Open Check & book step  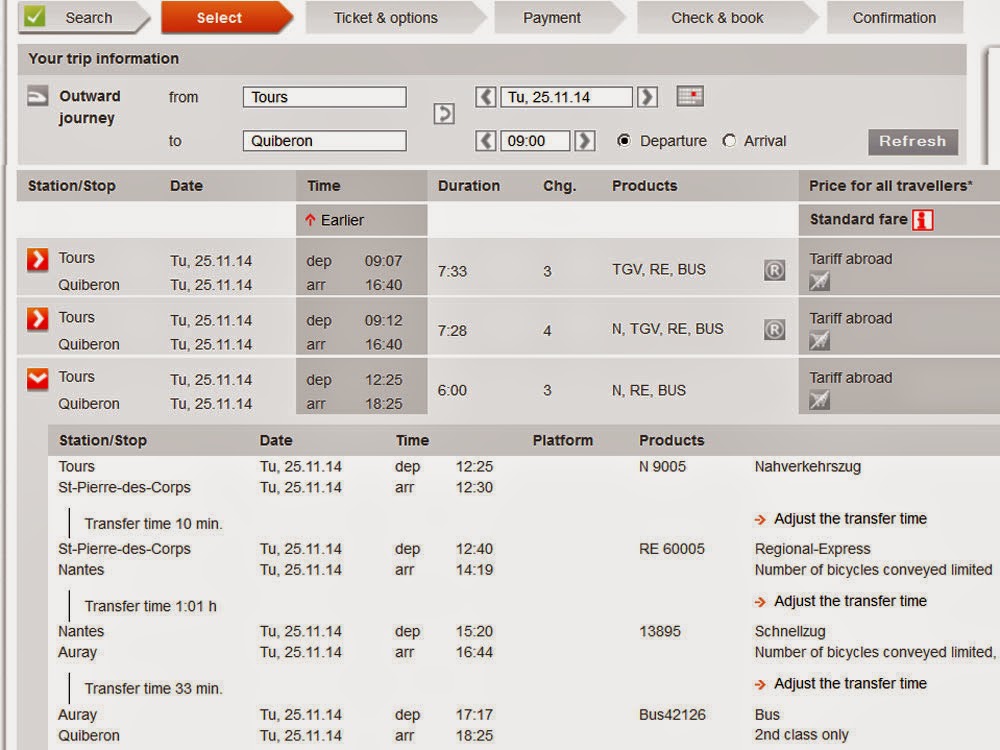click(726, 17)
